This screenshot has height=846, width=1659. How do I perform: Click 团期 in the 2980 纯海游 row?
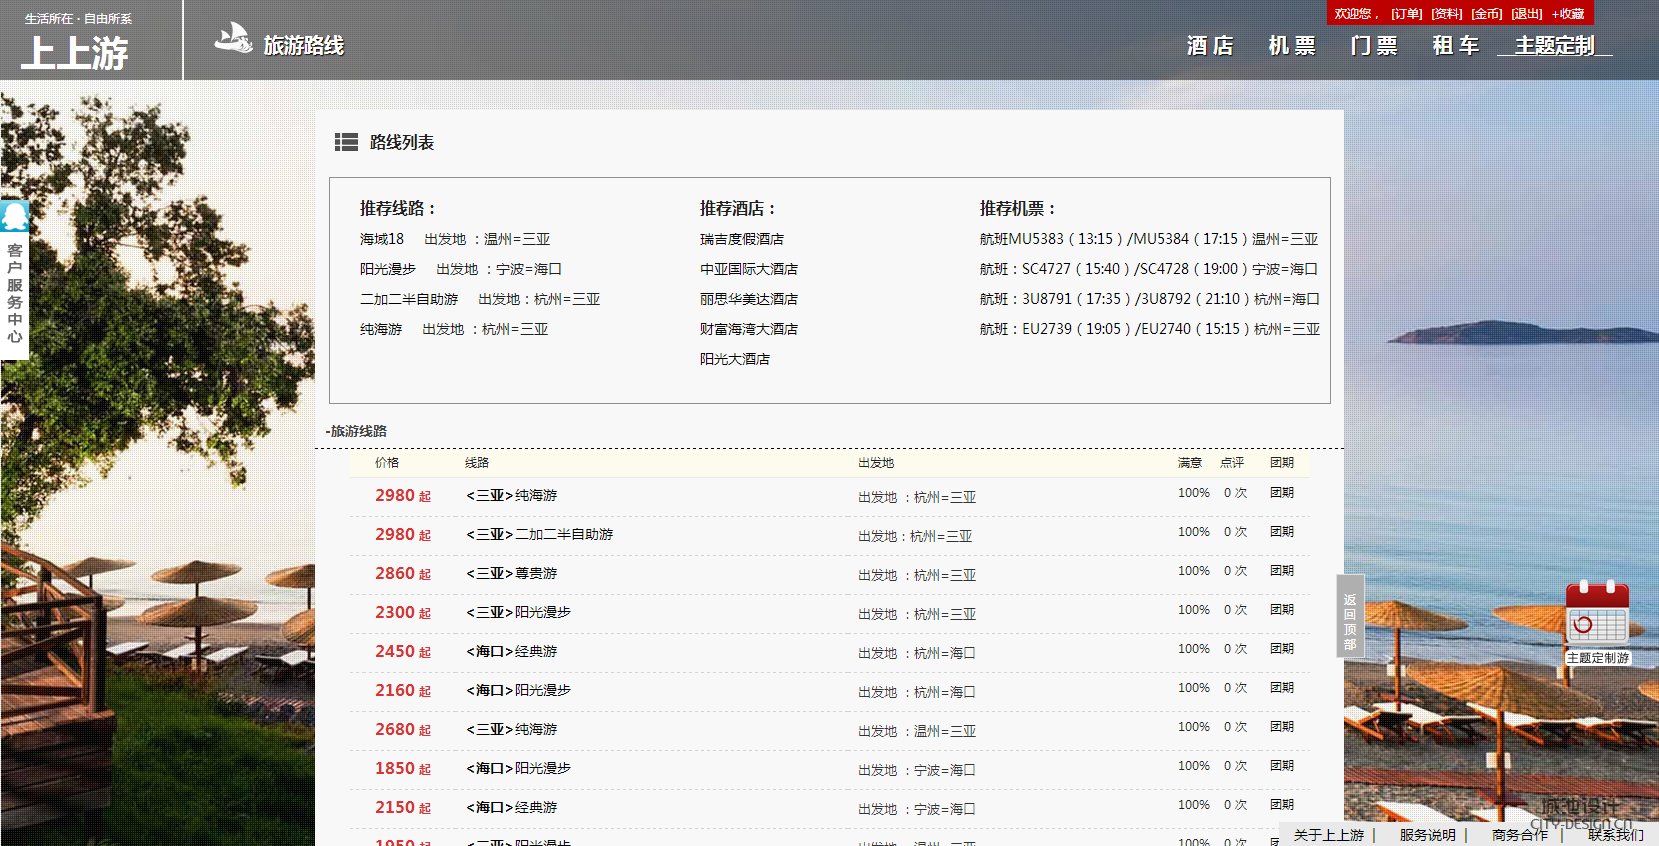click(x=1282, y=493)
